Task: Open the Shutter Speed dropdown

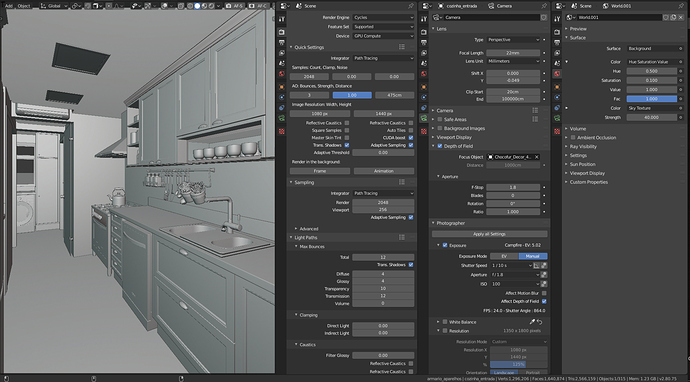Action: click(x=512, y=265)
